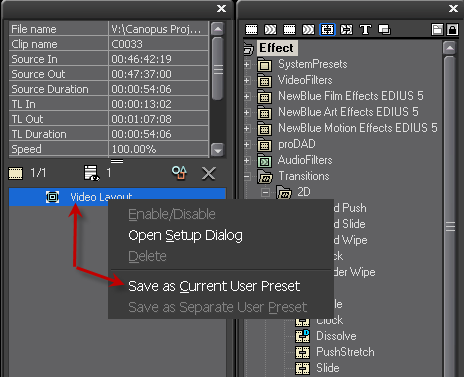Expand the VideoFilters folder
The width and height of the screenshot is (464, 377).
[247, 80]
